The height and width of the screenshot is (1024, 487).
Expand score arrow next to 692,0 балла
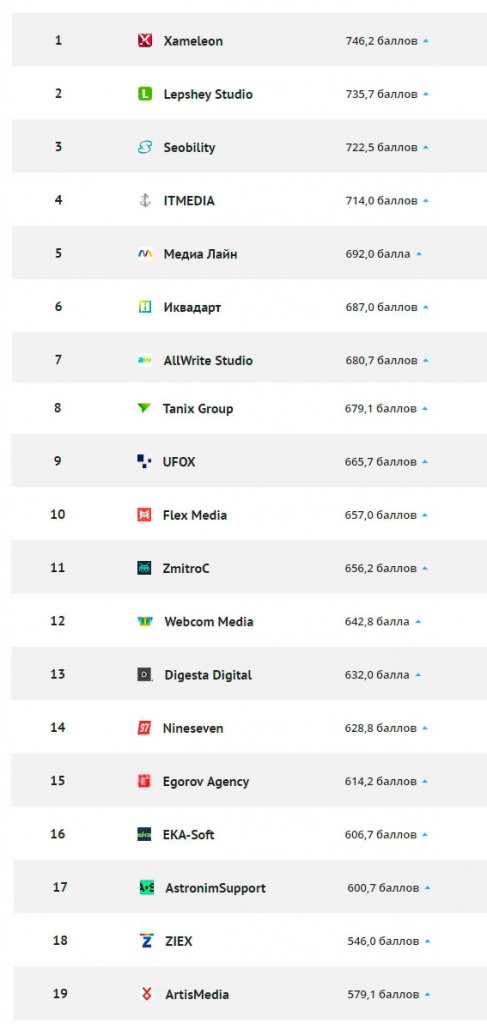(419, 253)
